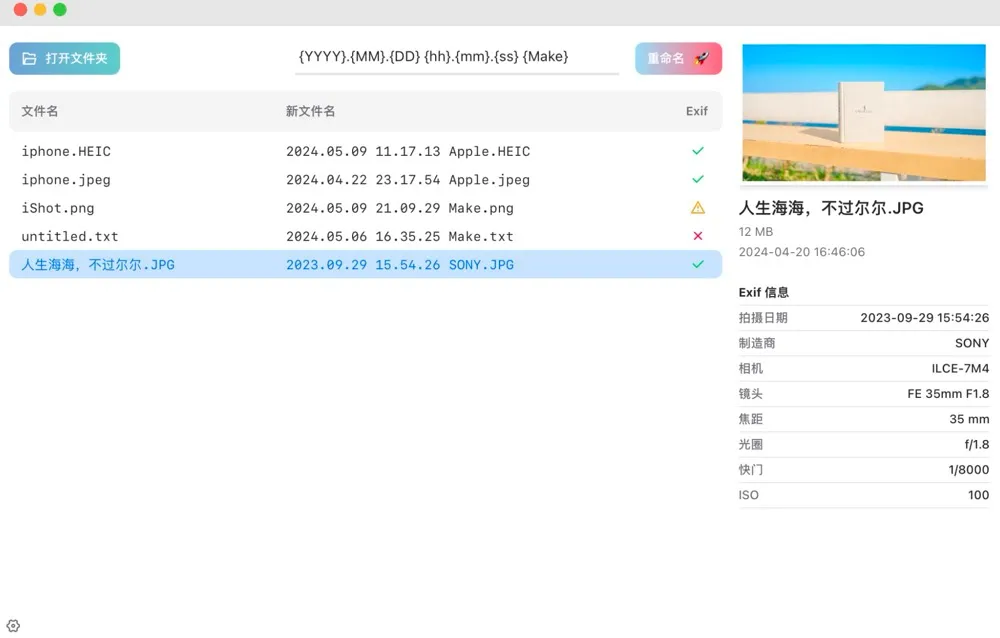Click the 文件名 column header
The width and height of the screenshot is (1000, 638).
[x=40, y=111]
